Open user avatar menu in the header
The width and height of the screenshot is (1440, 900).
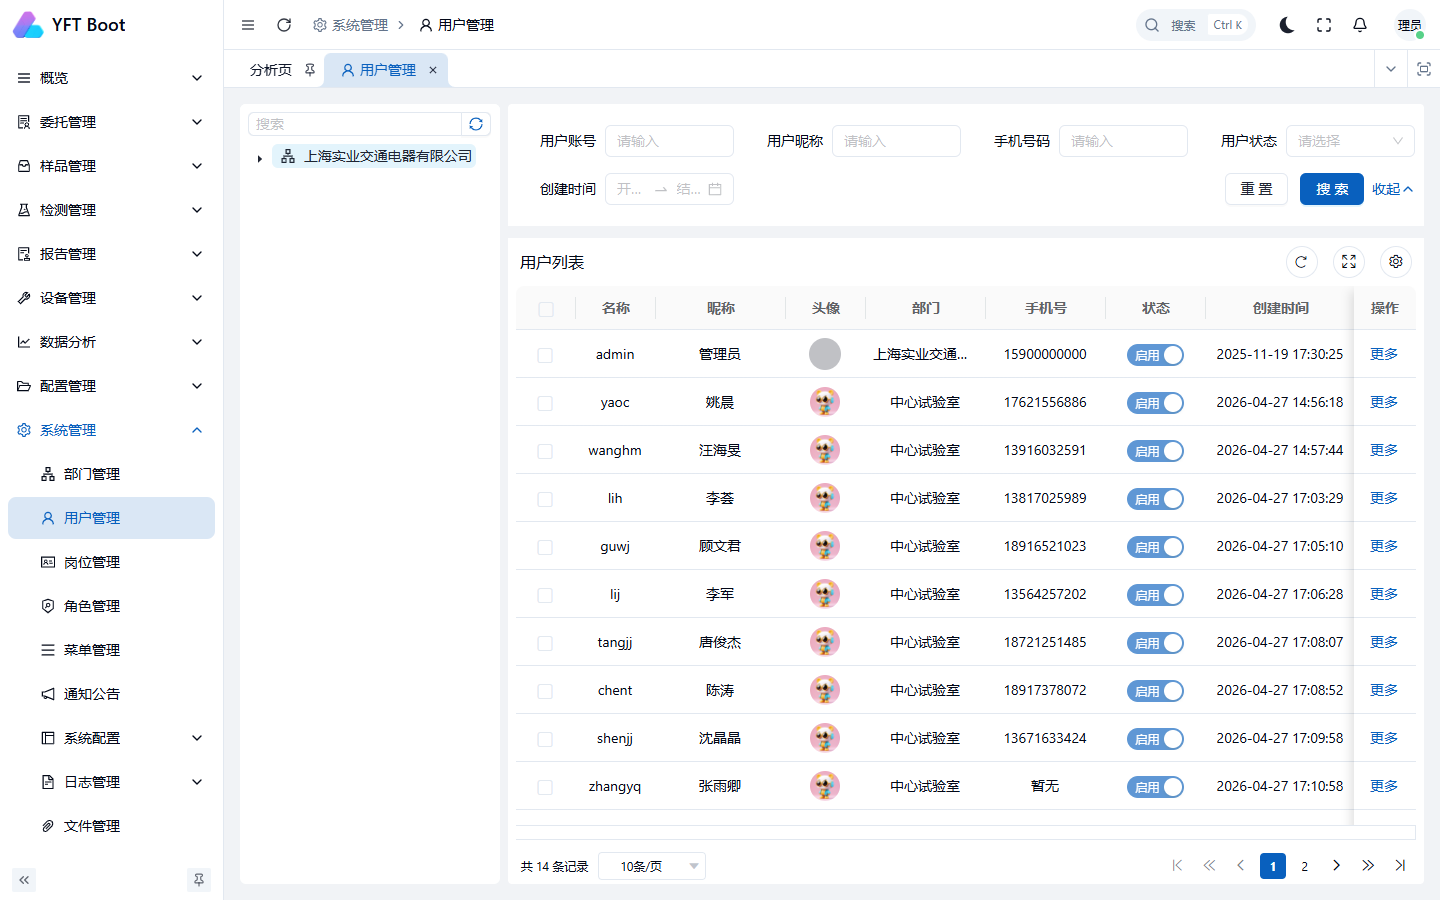point(1410,25)
